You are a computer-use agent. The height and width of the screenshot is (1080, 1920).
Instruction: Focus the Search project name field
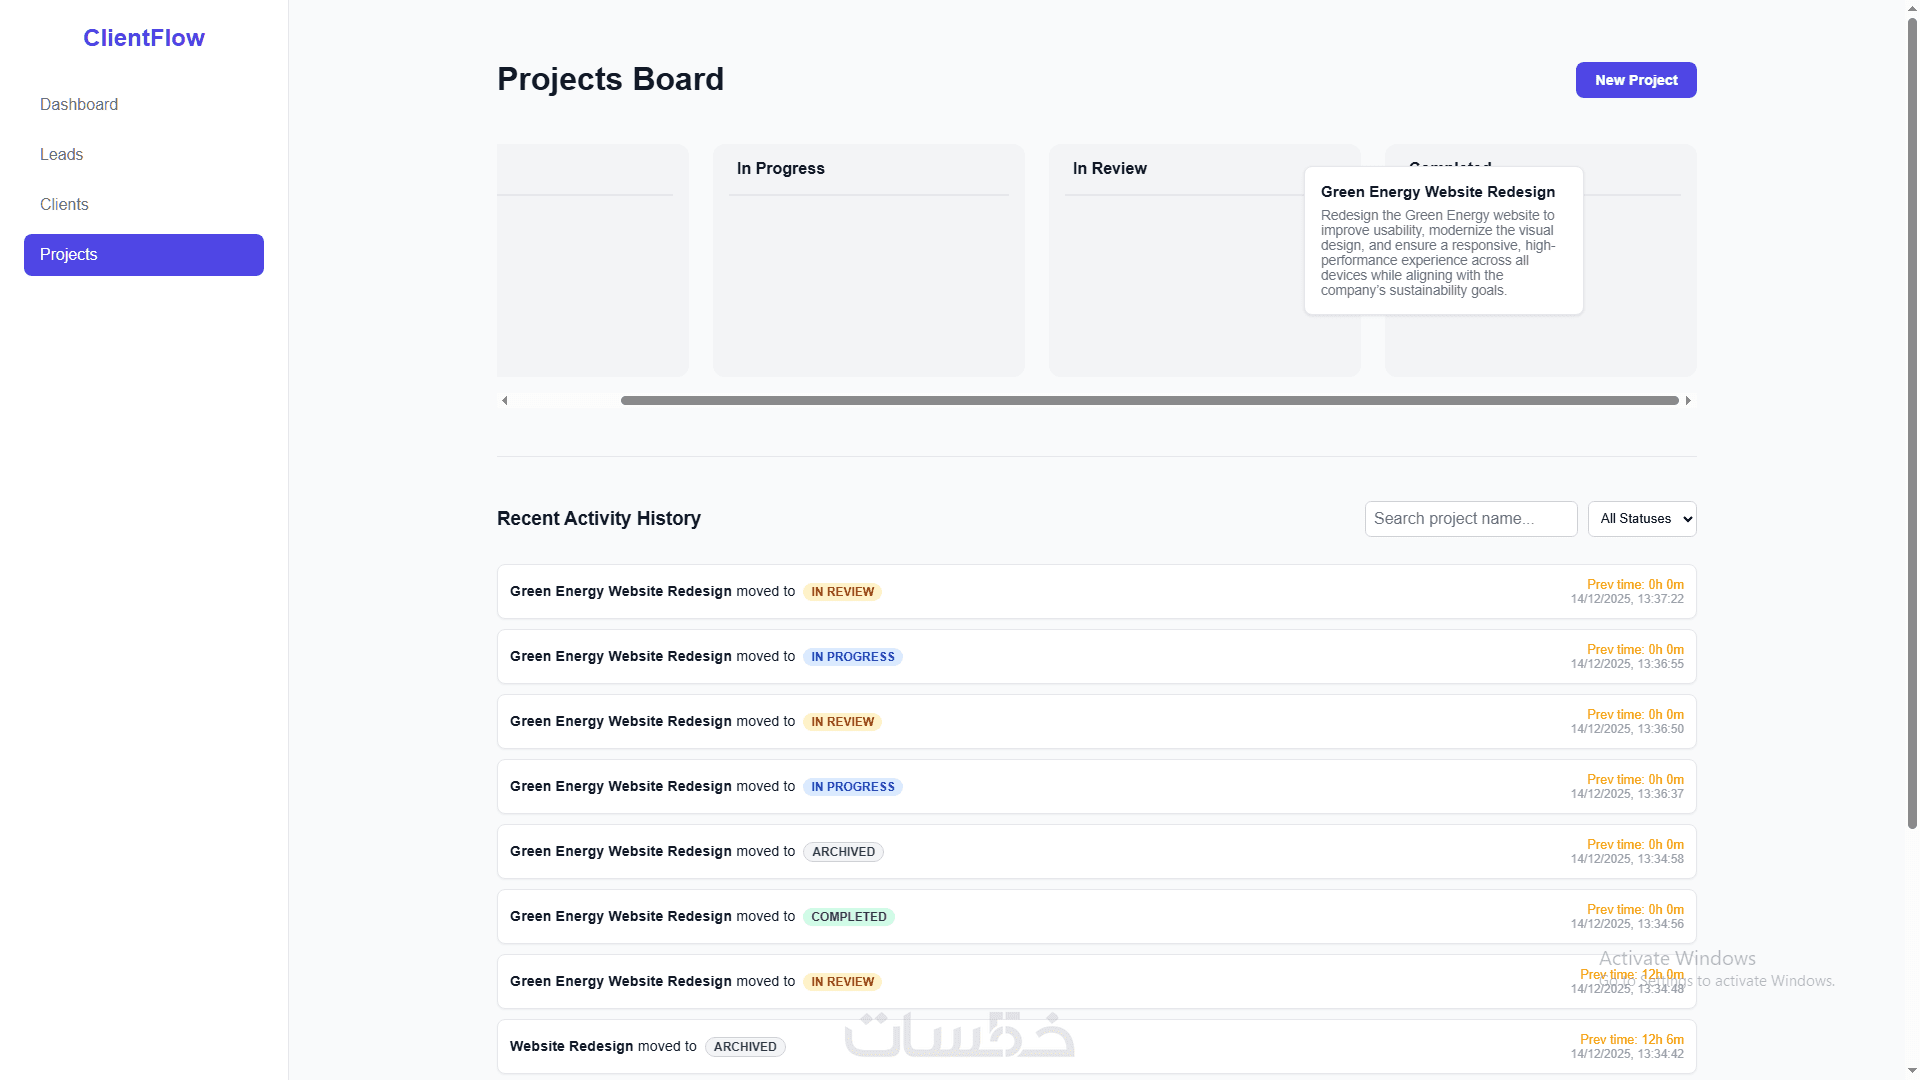tap(1470, 519)
